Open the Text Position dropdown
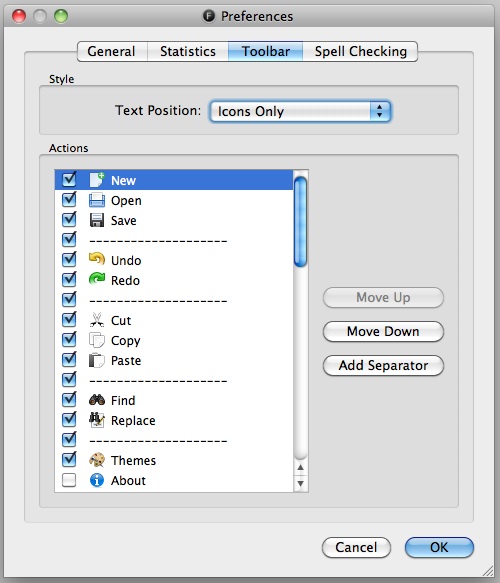Image resolution: width=500 pixels, height=583 pixels. (300, 111)
